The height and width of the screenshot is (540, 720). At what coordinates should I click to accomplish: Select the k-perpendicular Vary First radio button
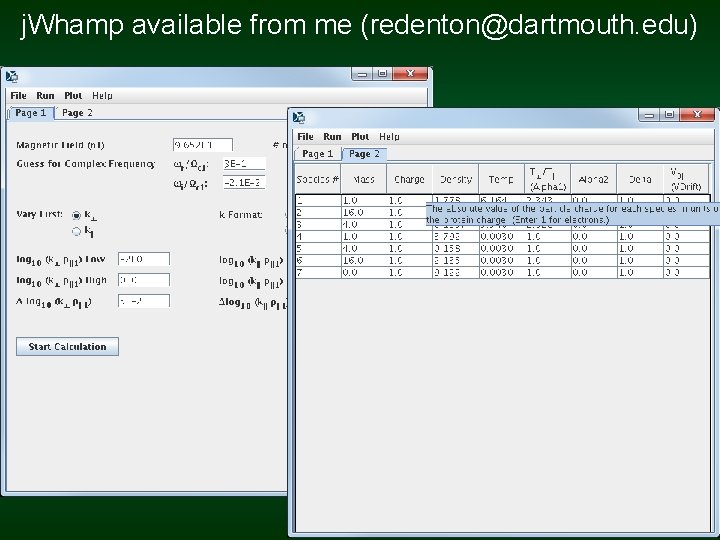pos(76,215)
